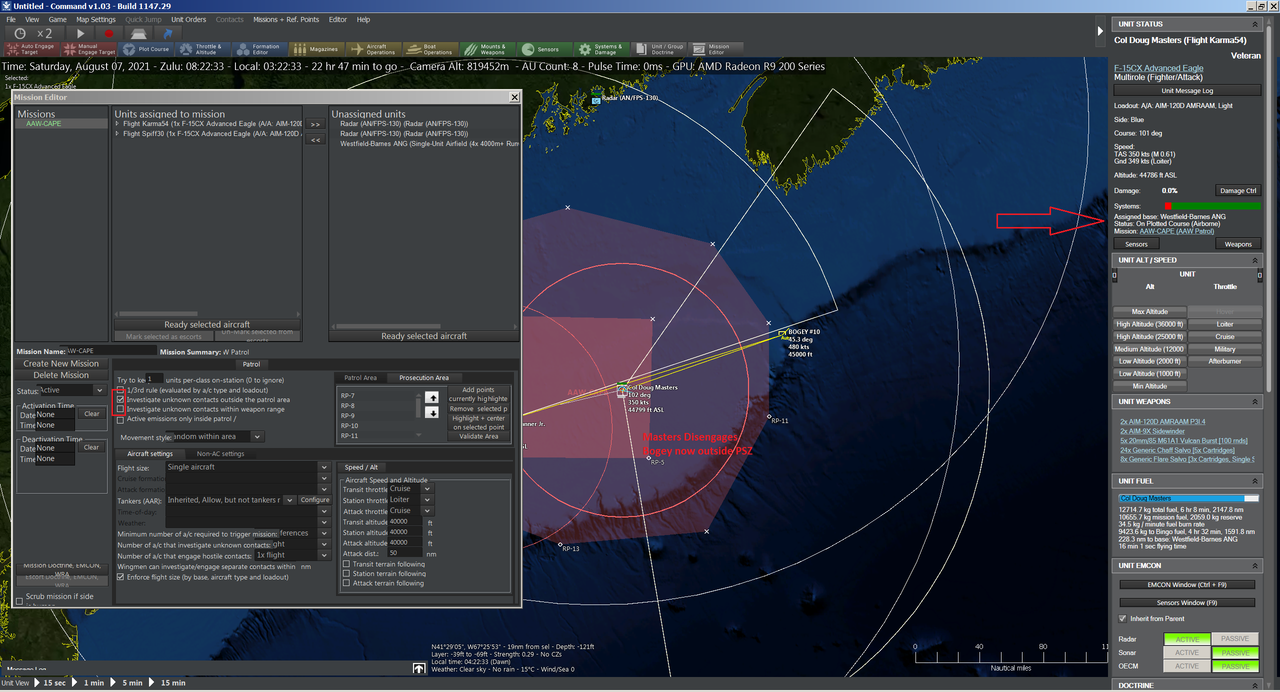The image size is (1280, 692).
Task: Enable Attack terrain following
Action: coord(346,583)
